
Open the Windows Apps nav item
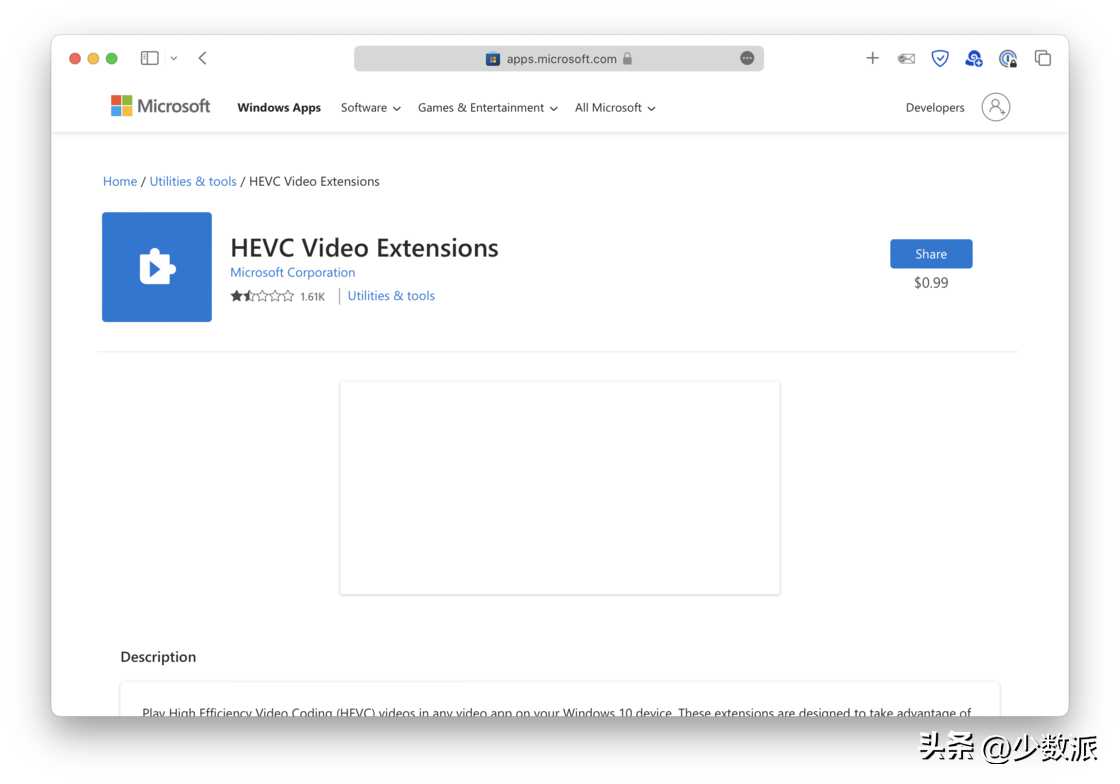point(279,108)
